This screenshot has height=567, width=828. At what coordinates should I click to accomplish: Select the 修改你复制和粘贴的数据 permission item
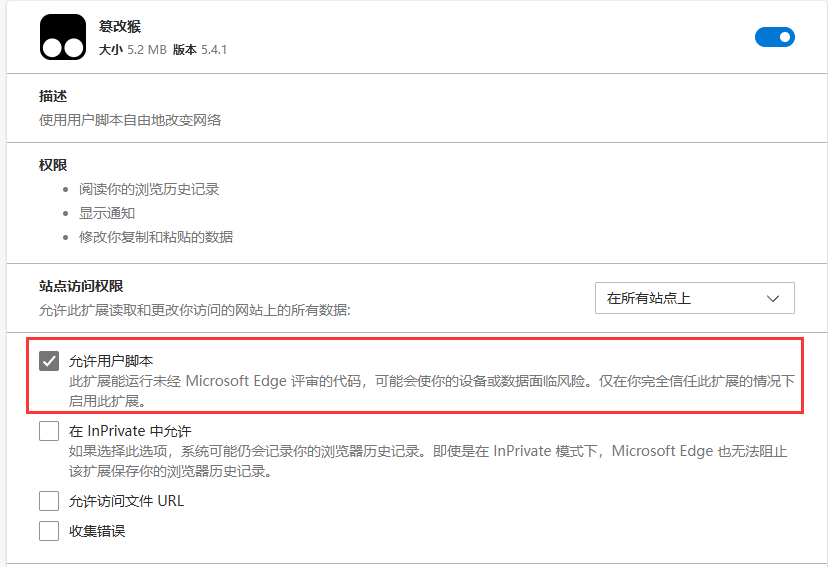point(156,237)
